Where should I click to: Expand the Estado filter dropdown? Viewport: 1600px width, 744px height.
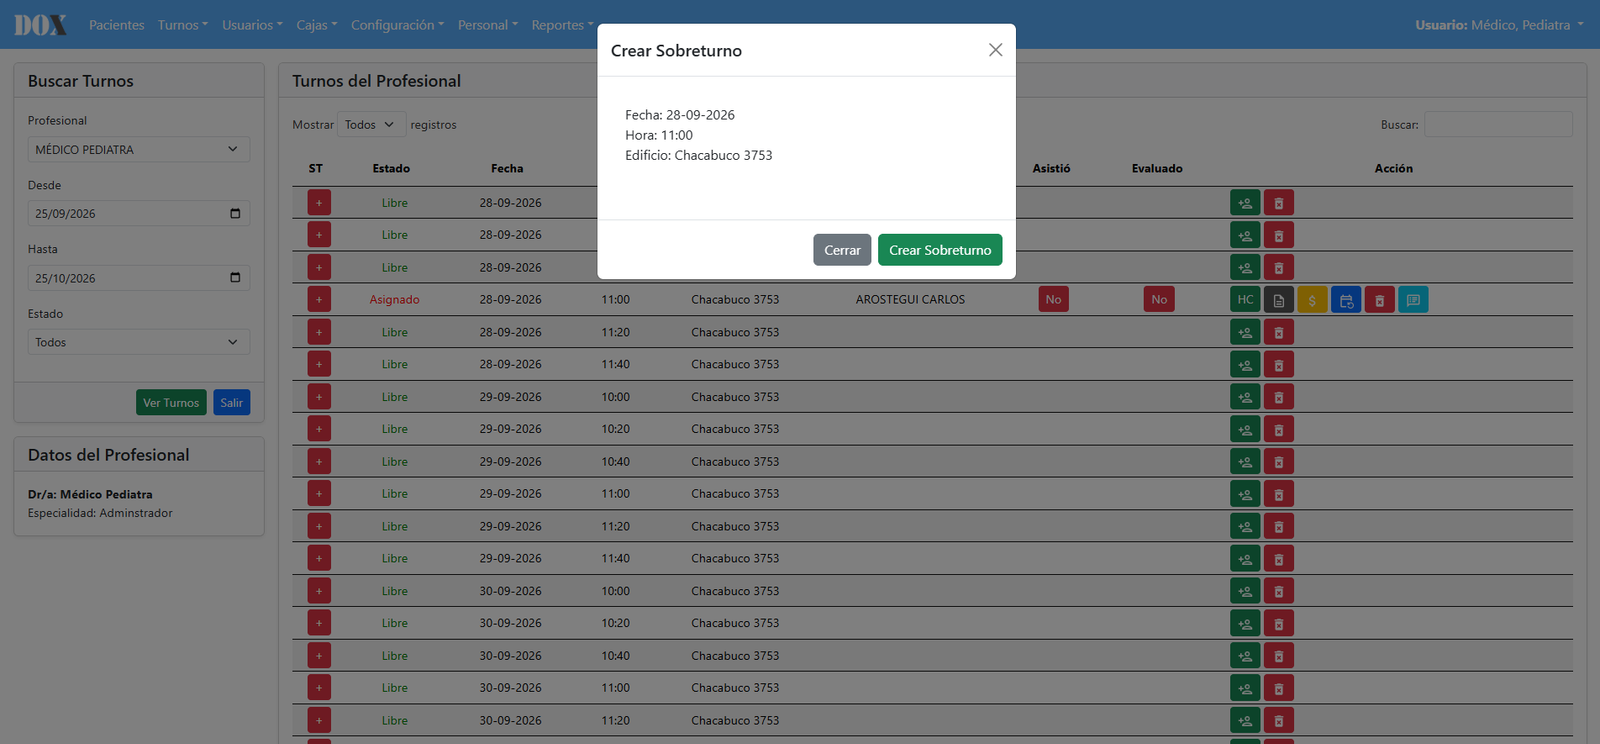(x=138, y=342)
